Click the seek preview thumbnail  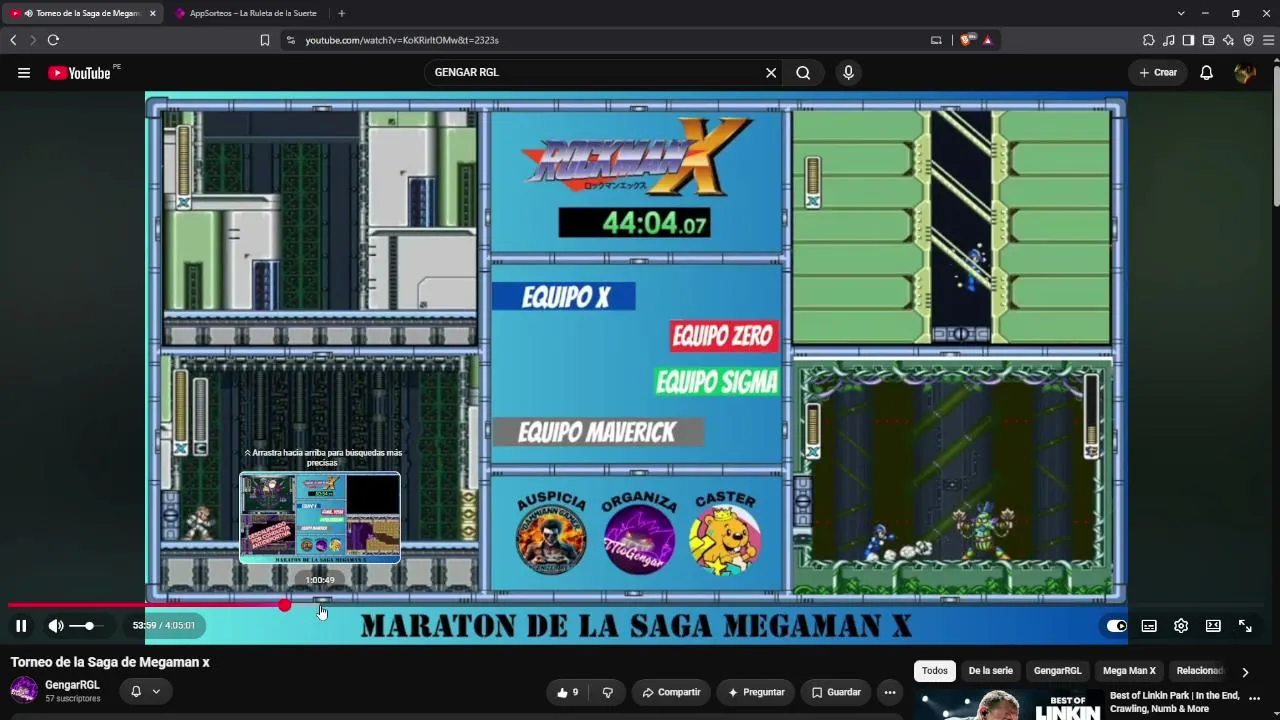320,518
